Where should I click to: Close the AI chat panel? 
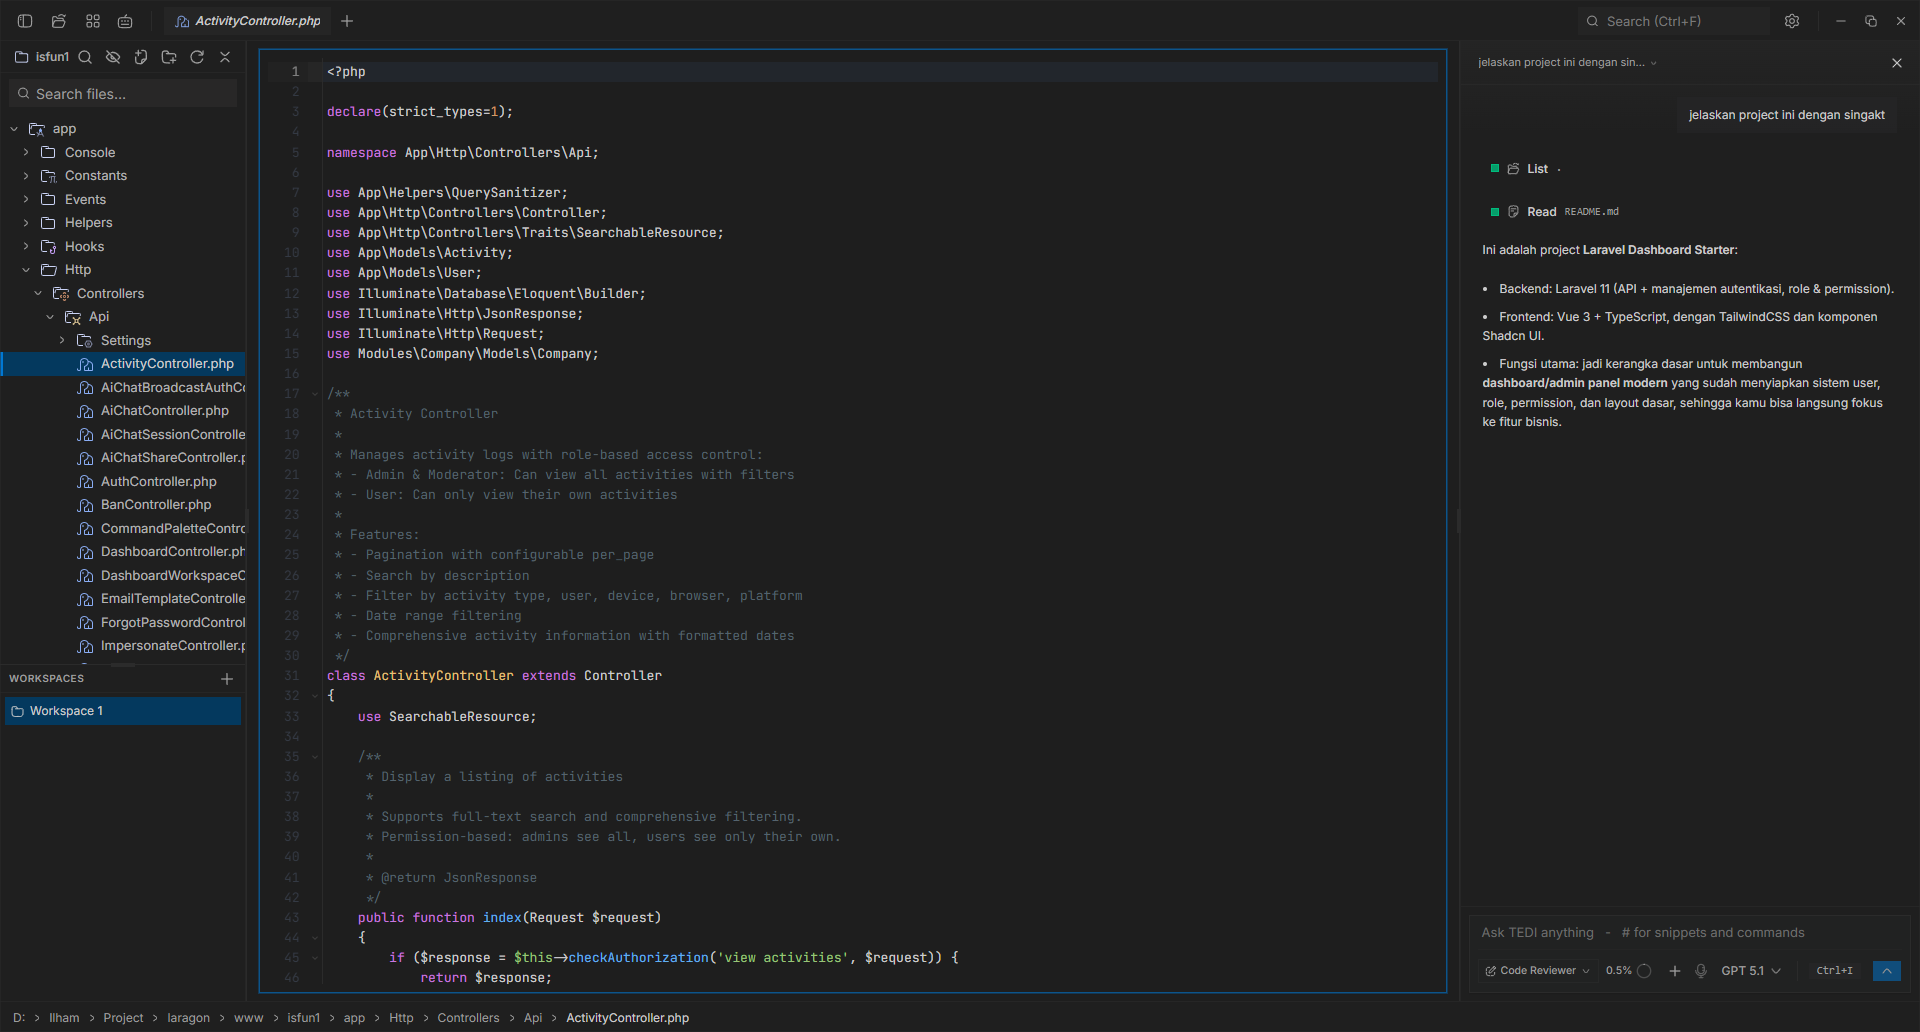pos(1897,63)
